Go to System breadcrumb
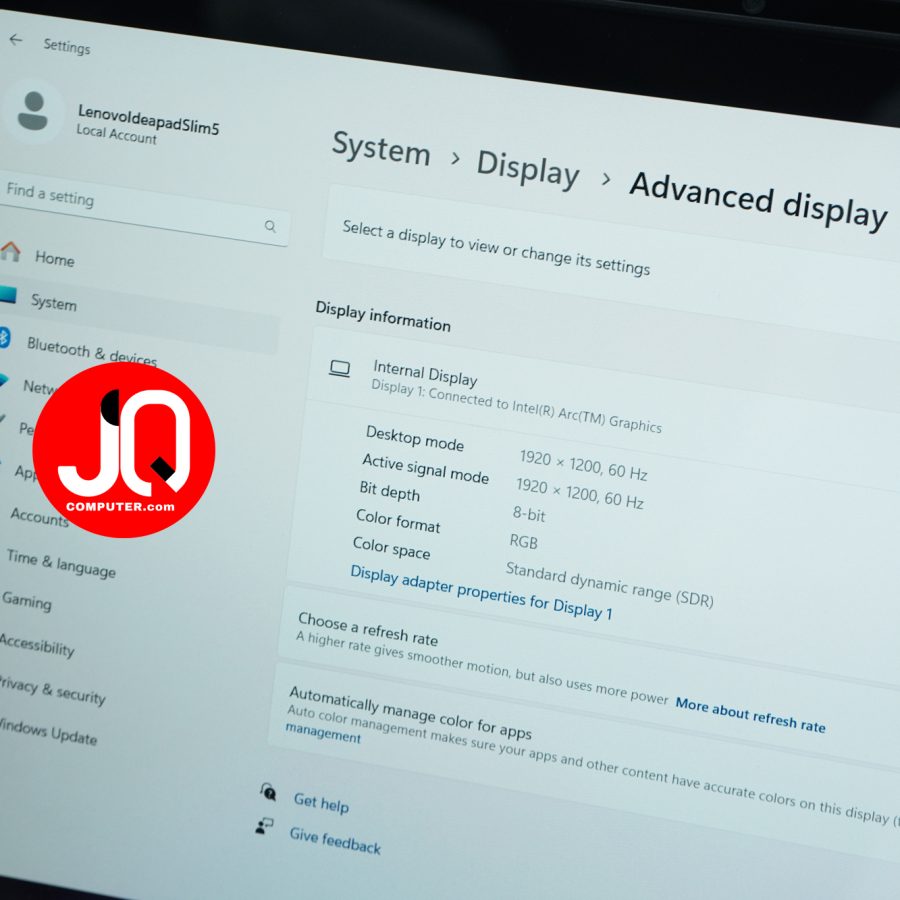The image size is (900, 900). click(381, 149)
